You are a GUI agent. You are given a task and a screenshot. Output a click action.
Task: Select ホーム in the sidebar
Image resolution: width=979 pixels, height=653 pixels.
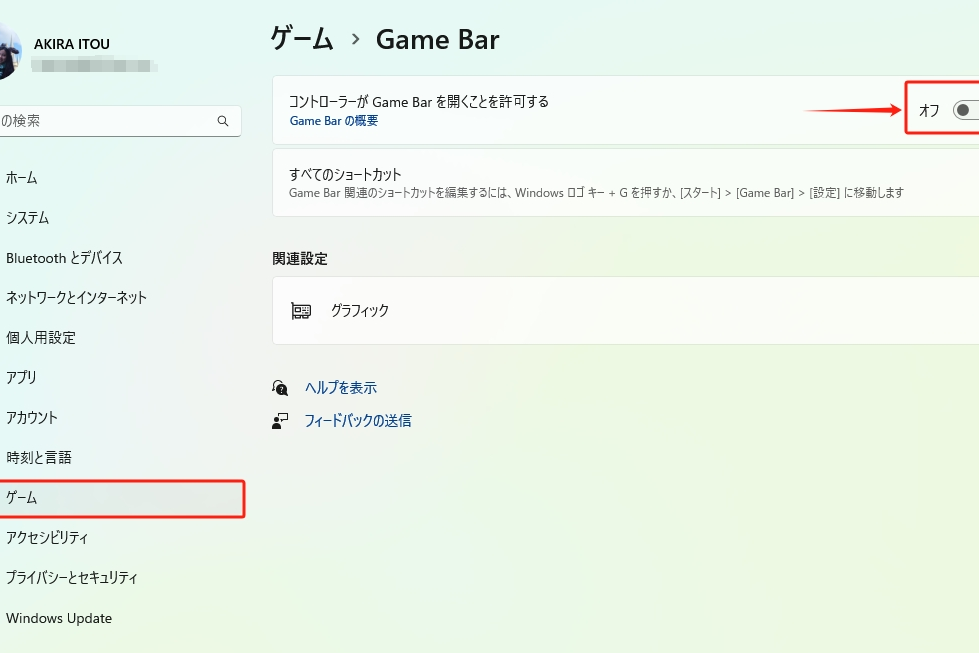click(x=22, y=178)
